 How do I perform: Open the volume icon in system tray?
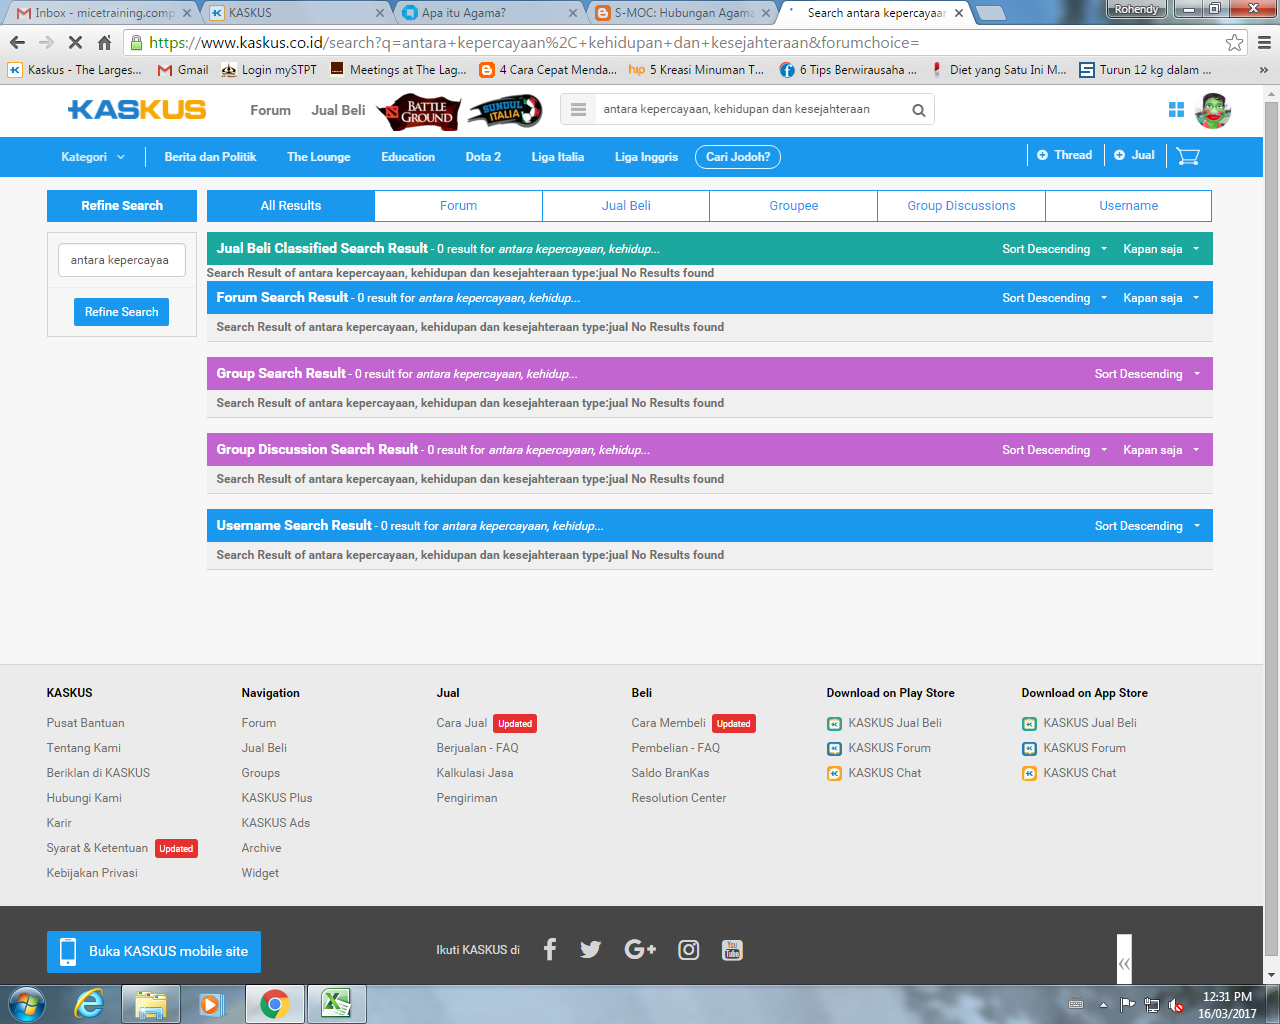coord(1176,1005)
